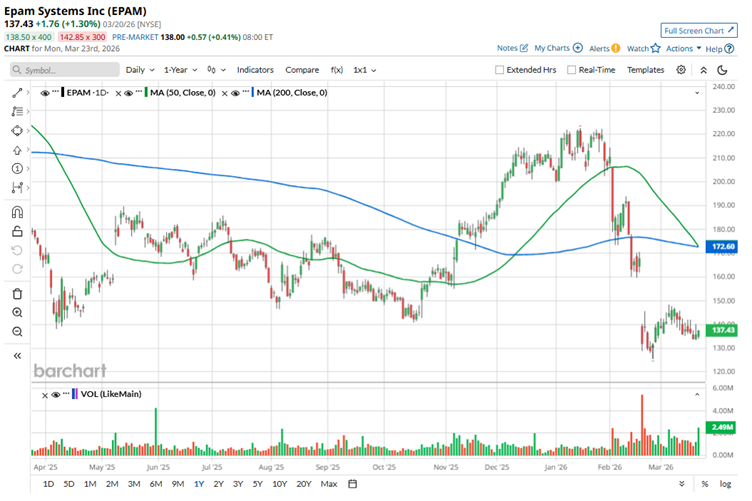Zoom in on the chart
This screenshot has width=752, height=501.
[x=17, y=313]
